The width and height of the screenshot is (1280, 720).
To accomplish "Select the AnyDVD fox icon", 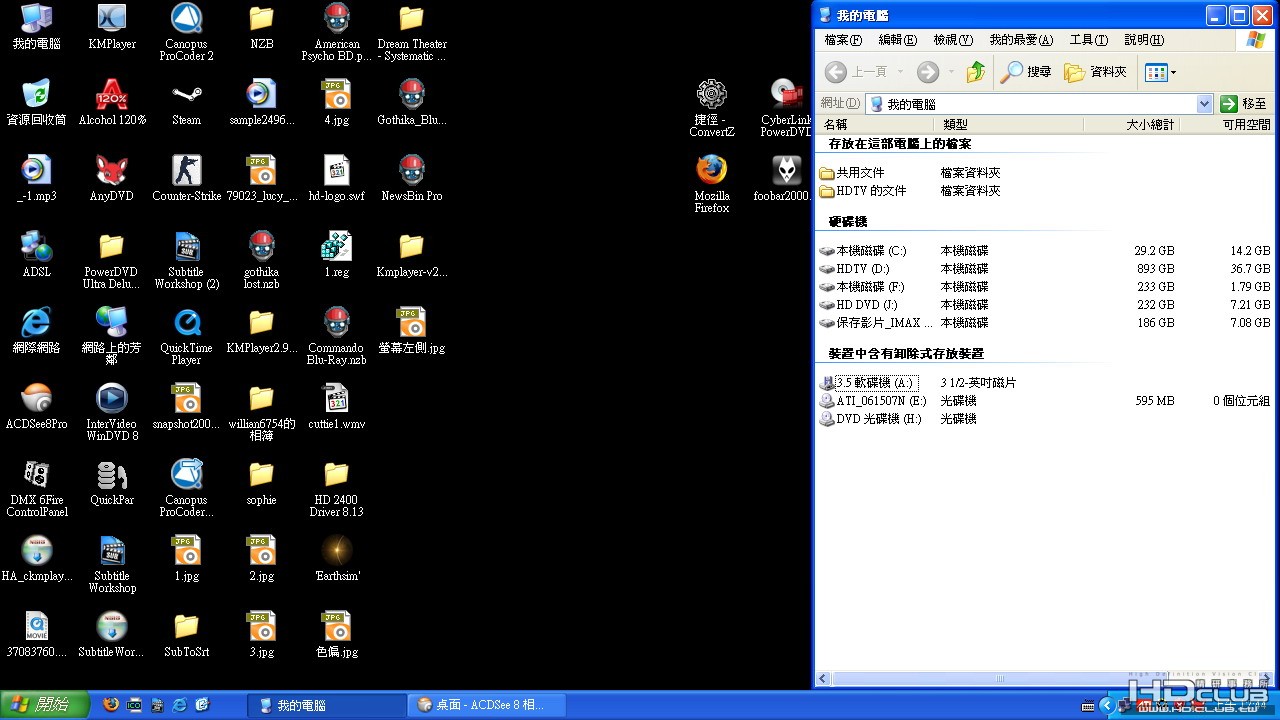I will point(111,179).
